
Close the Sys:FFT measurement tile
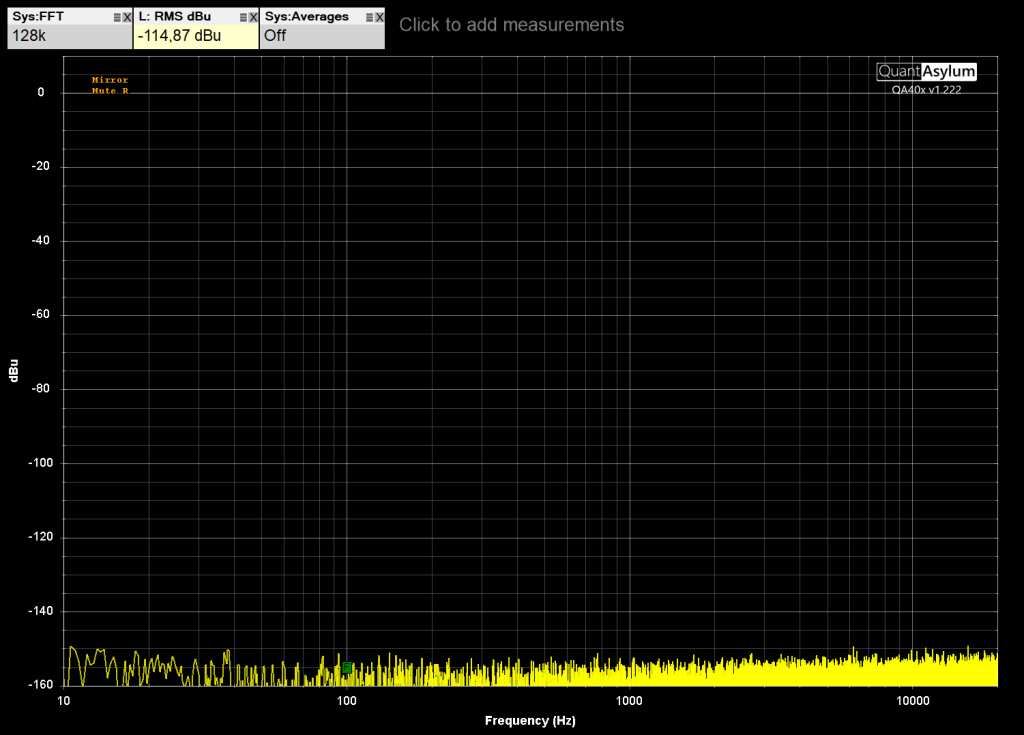click(127, 17)
